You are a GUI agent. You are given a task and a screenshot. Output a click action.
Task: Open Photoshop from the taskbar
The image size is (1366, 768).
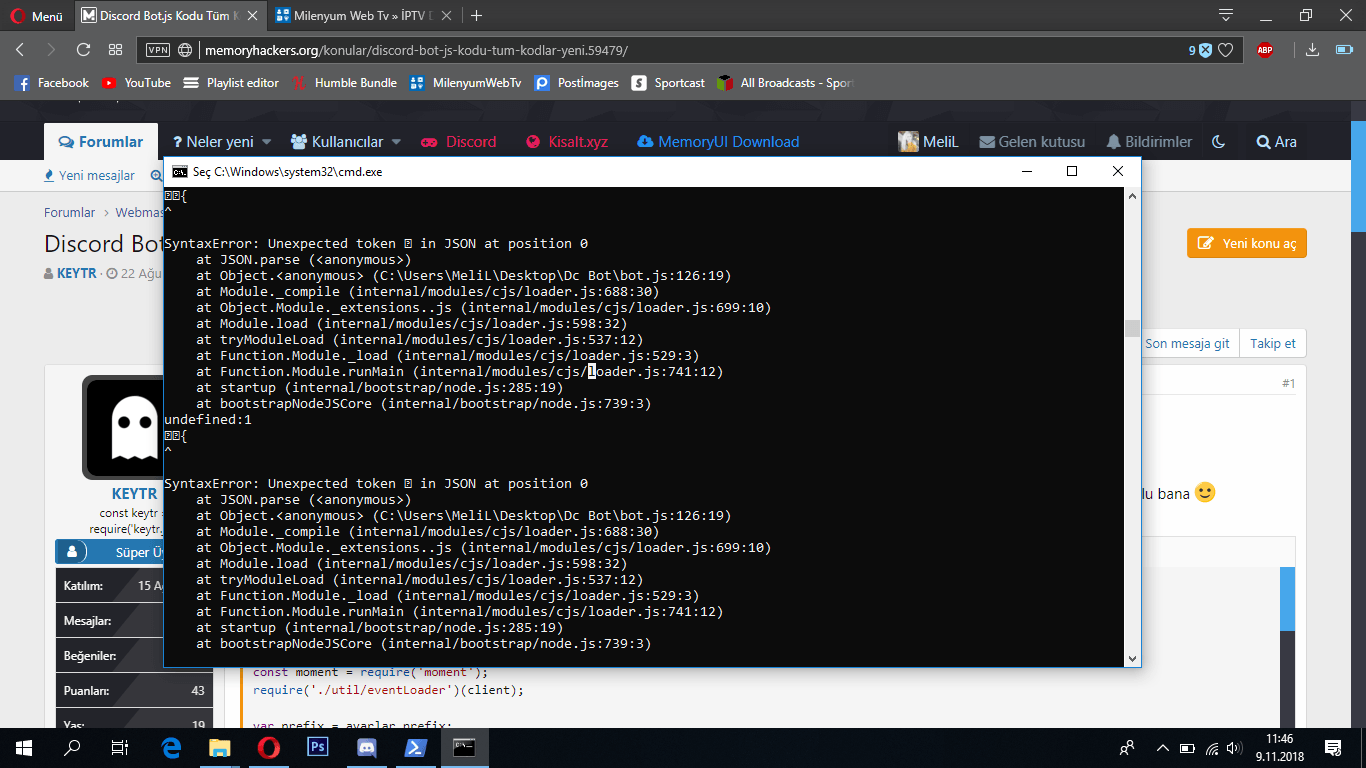point(318,747)
